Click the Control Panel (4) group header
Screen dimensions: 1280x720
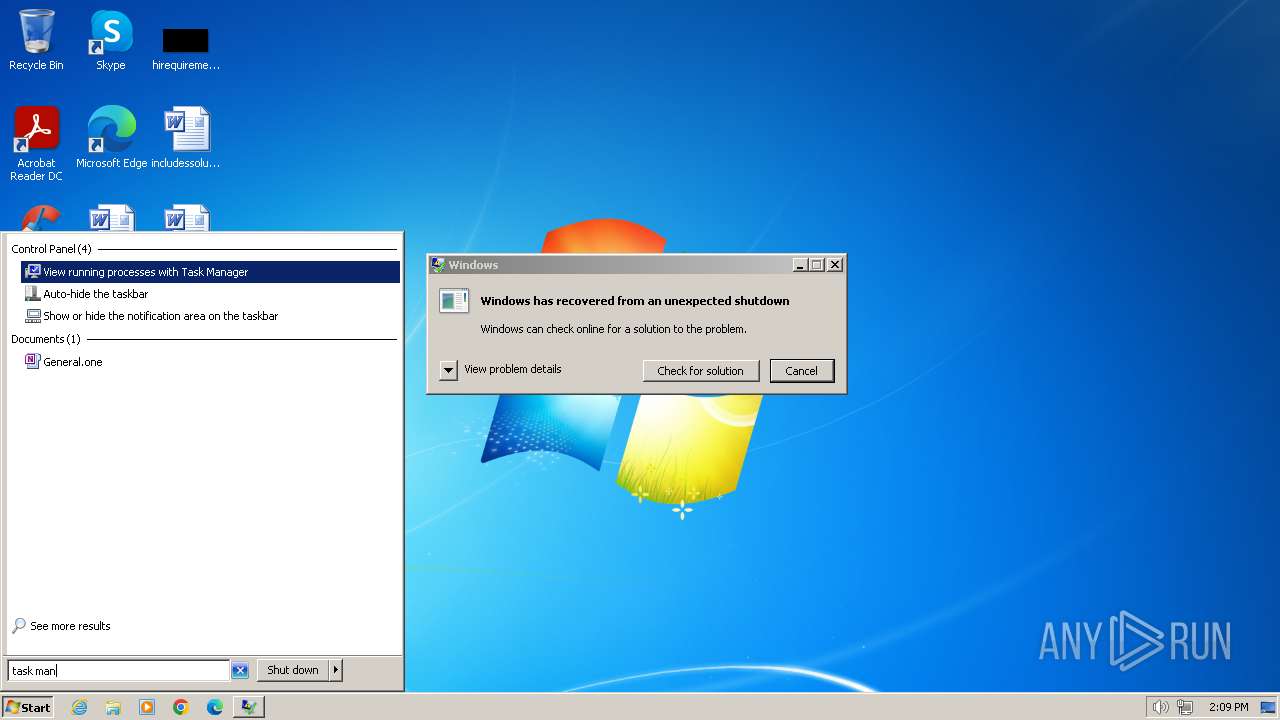click(x=51, y=249)
